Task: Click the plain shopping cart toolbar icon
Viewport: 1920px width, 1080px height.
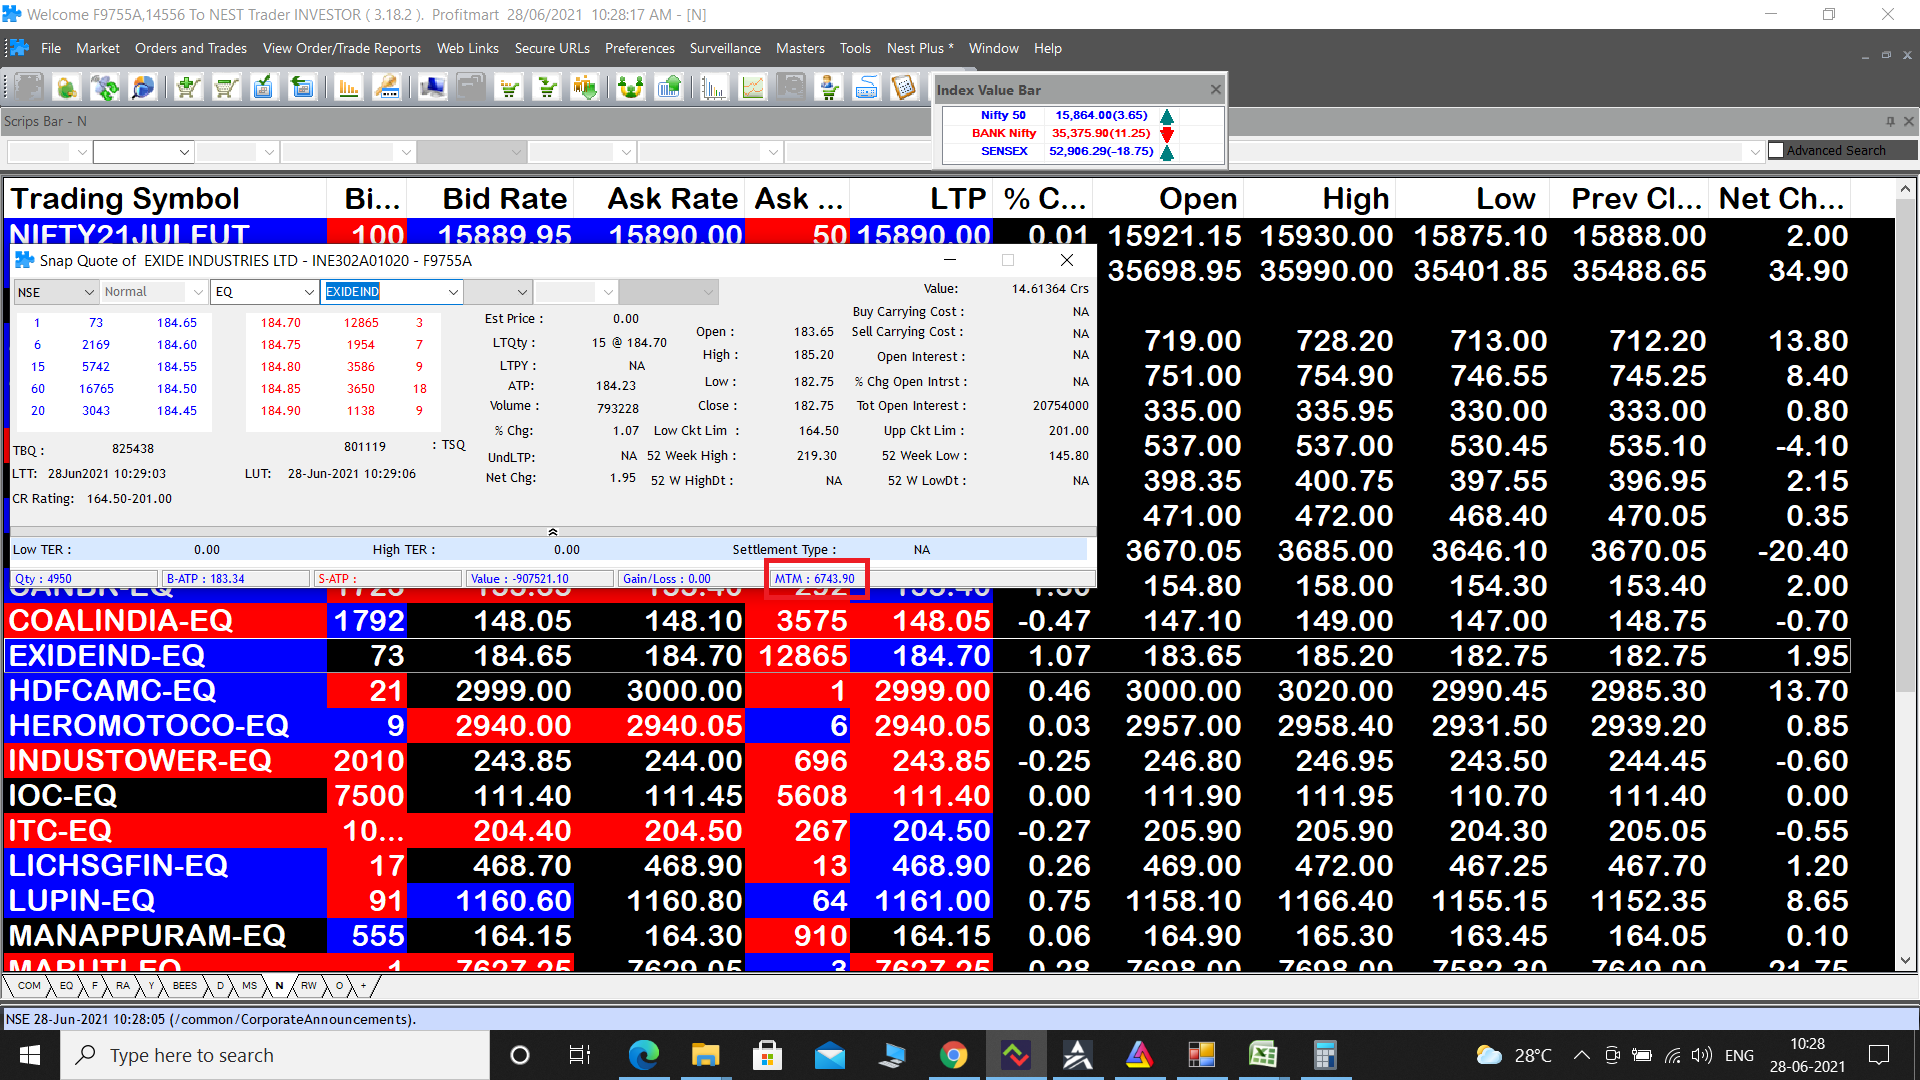Action: (x=225, y=88)
